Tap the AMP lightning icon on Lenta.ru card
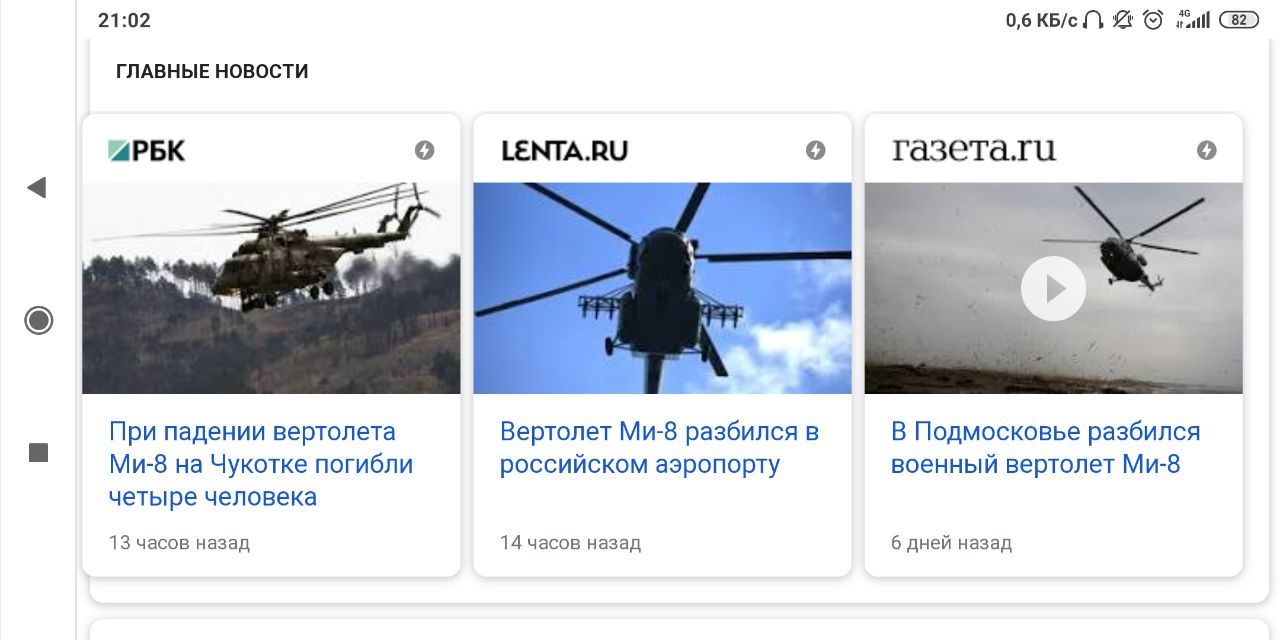1280x640 pixels. (816, 150)
